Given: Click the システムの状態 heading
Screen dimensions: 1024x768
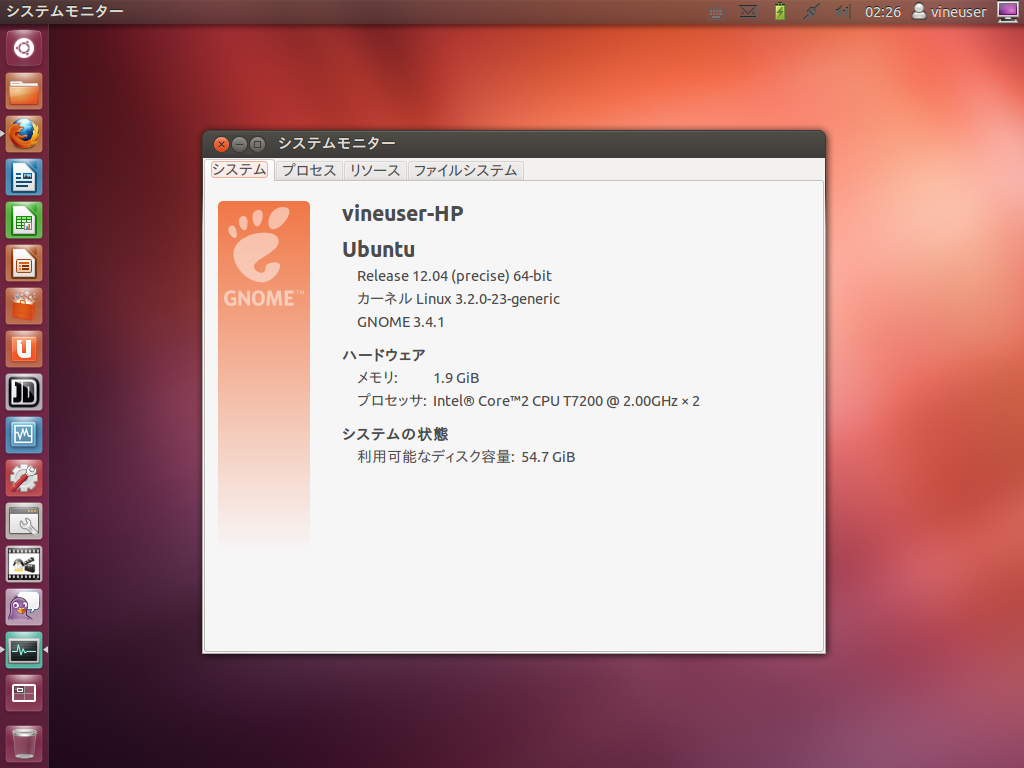Looking at the screenshot, I should click(x=395, y=434).
